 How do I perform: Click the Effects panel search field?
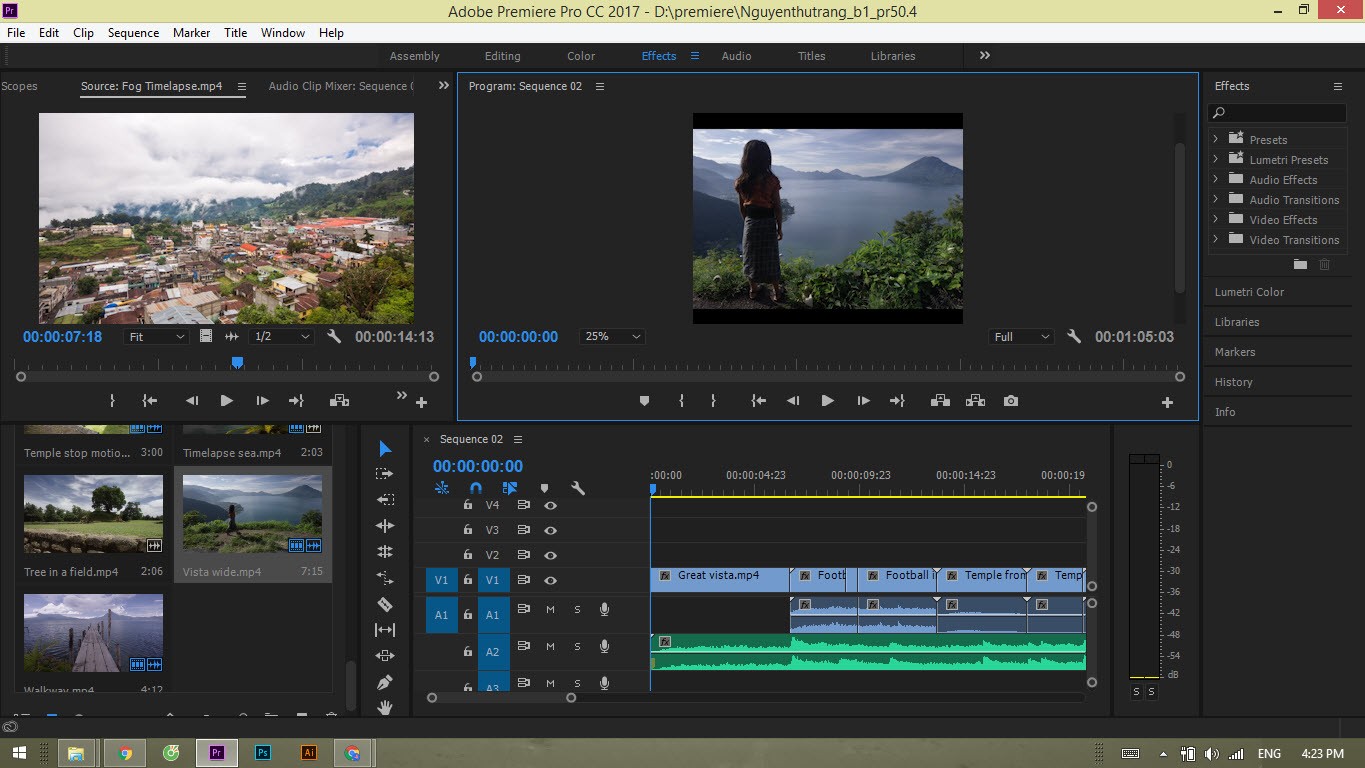(1277, 113)
